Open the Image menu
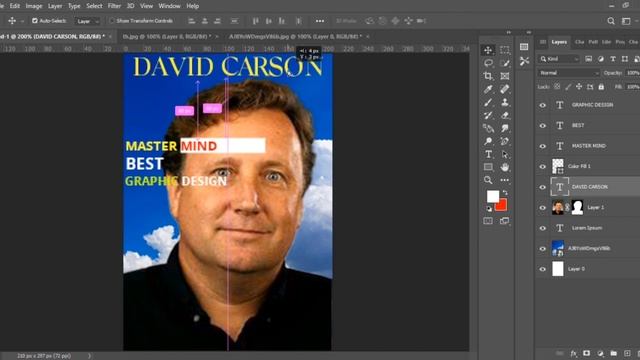Image resolution: width=640 pixels, height=360 pixels. coord(34,6)
